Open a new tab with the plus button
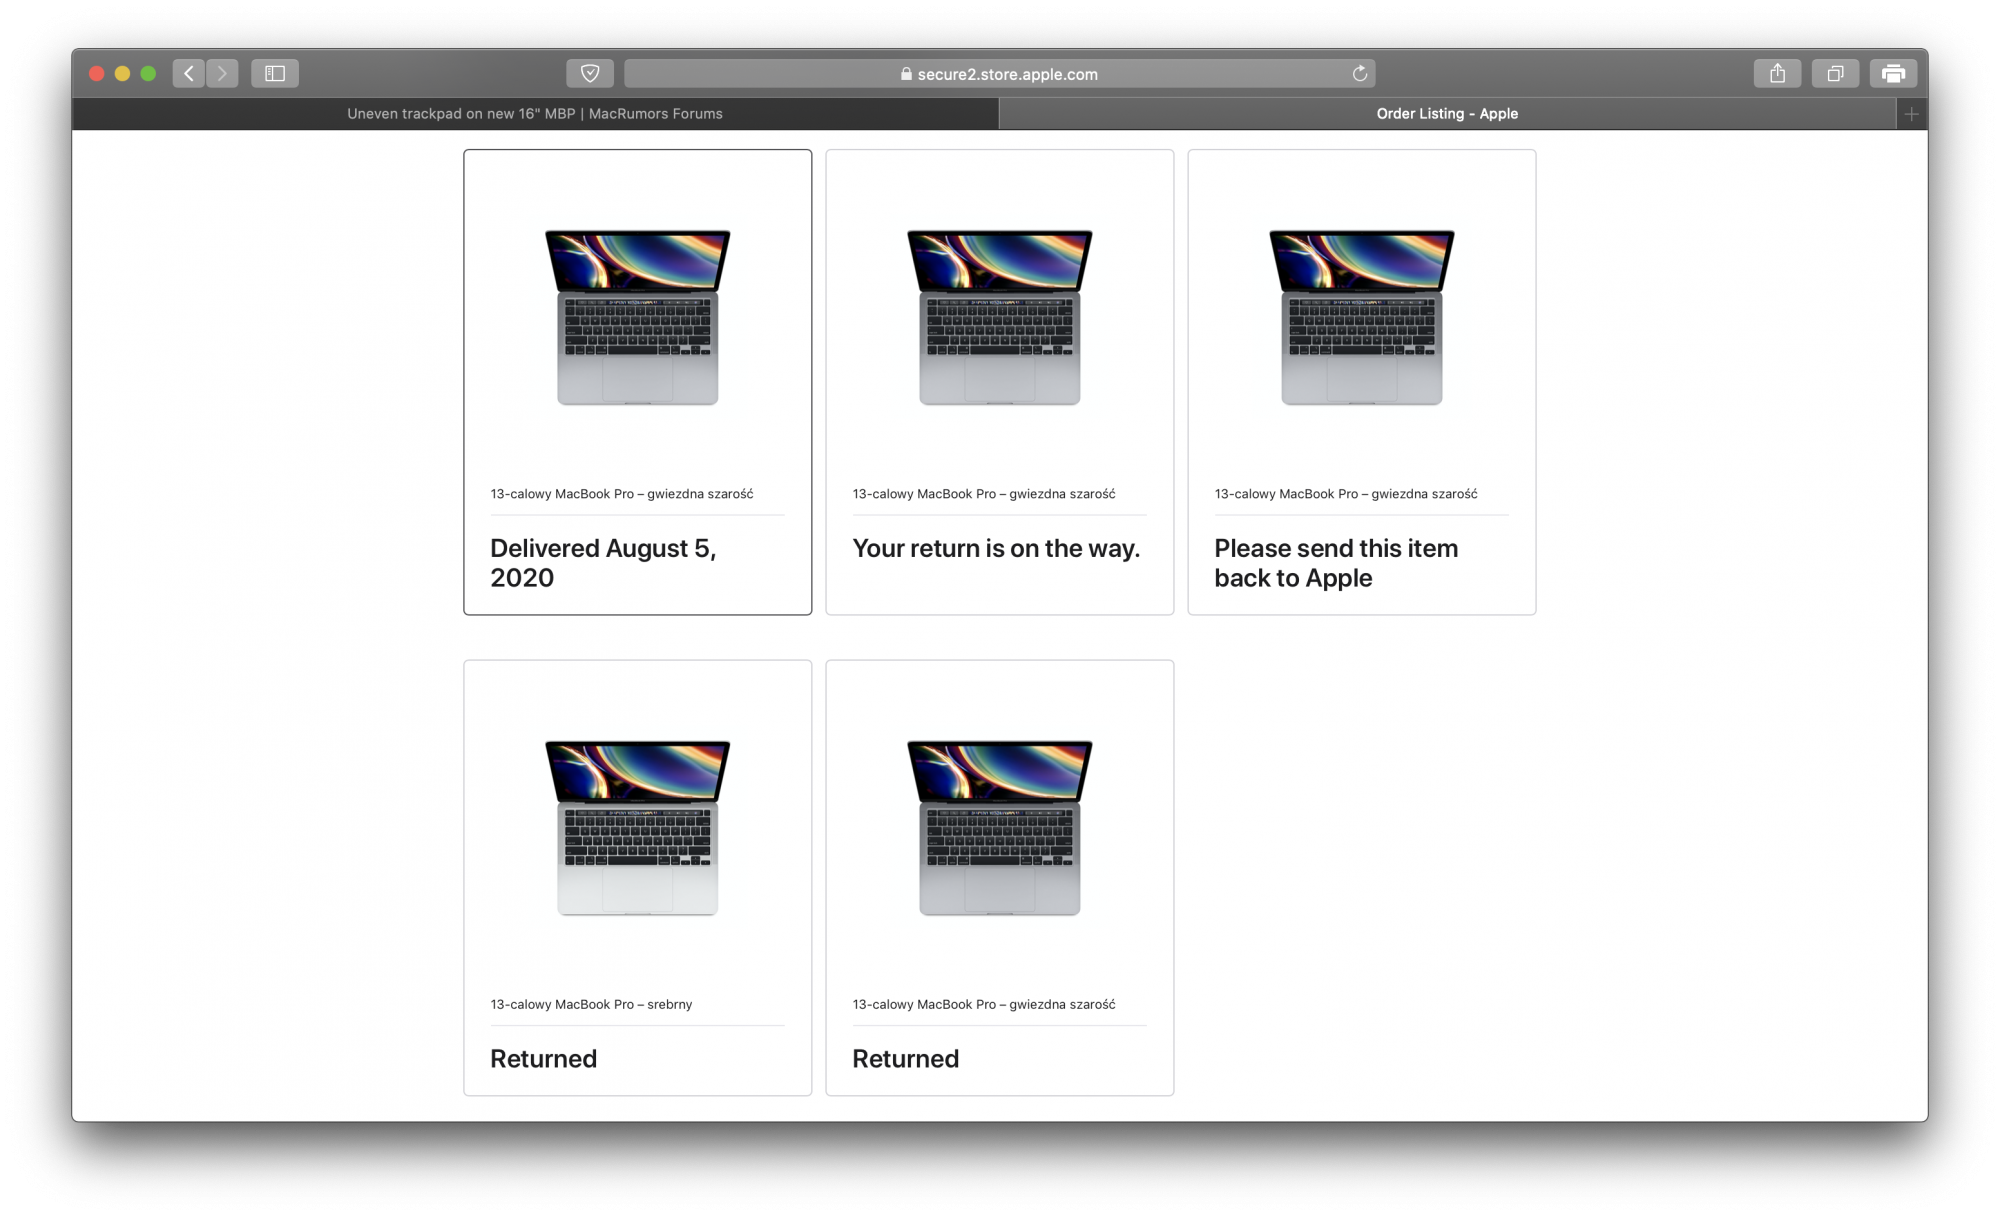The image size is (2000, 1217). click(1911, 114)
